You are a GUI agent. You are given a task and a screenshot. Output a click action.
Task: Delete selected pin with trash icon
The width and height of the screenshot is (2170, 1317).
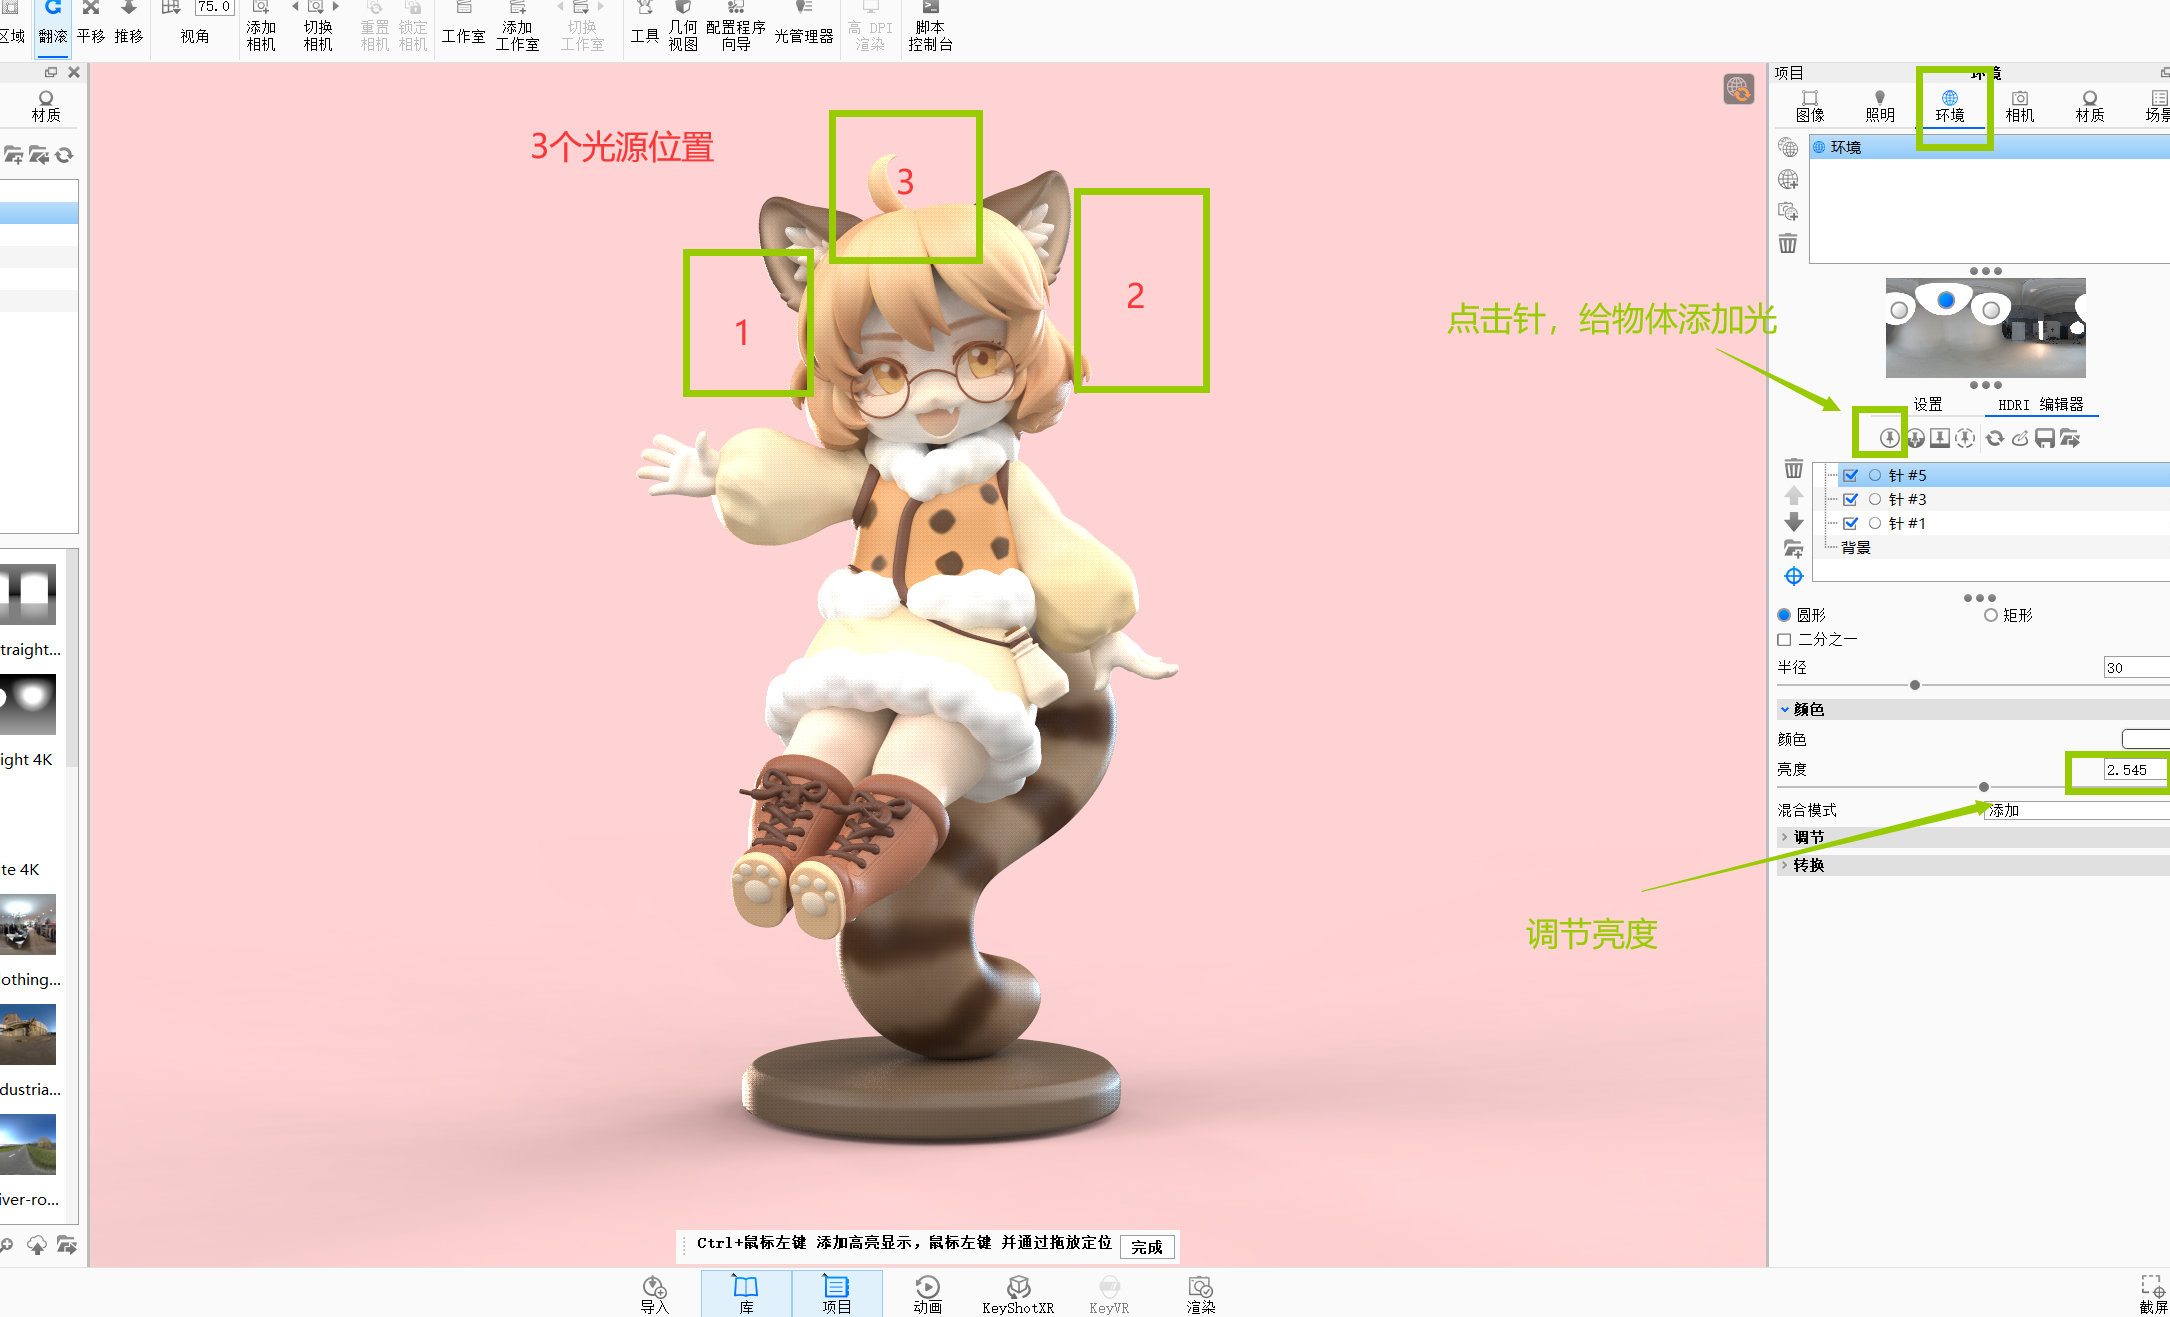(1793, 469)
